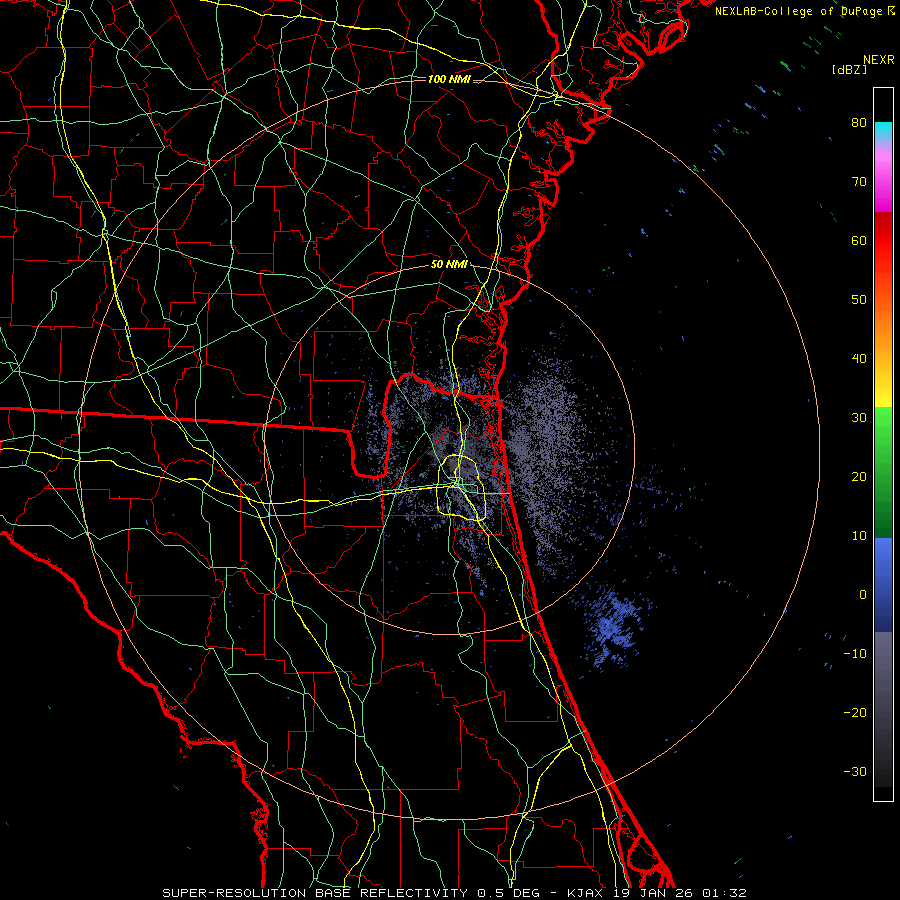Pick the blue segment of the color bar

coord(883,585)
